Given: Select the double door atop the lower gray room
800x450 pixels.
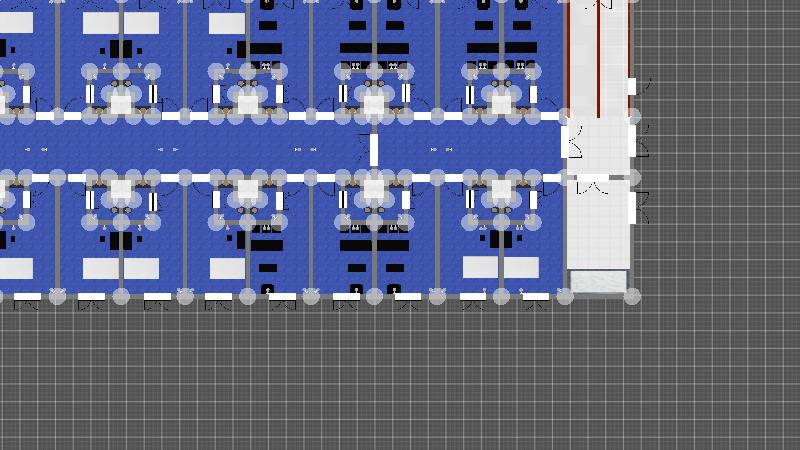Looking at the screenshot, I should click(x=592, y=185).
